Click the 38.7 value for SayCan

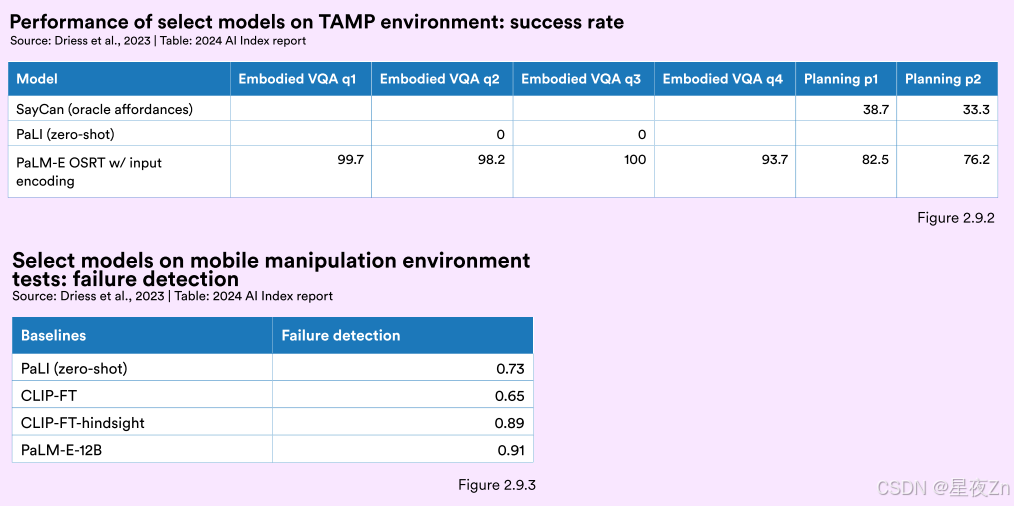click(x=876, y=110)
